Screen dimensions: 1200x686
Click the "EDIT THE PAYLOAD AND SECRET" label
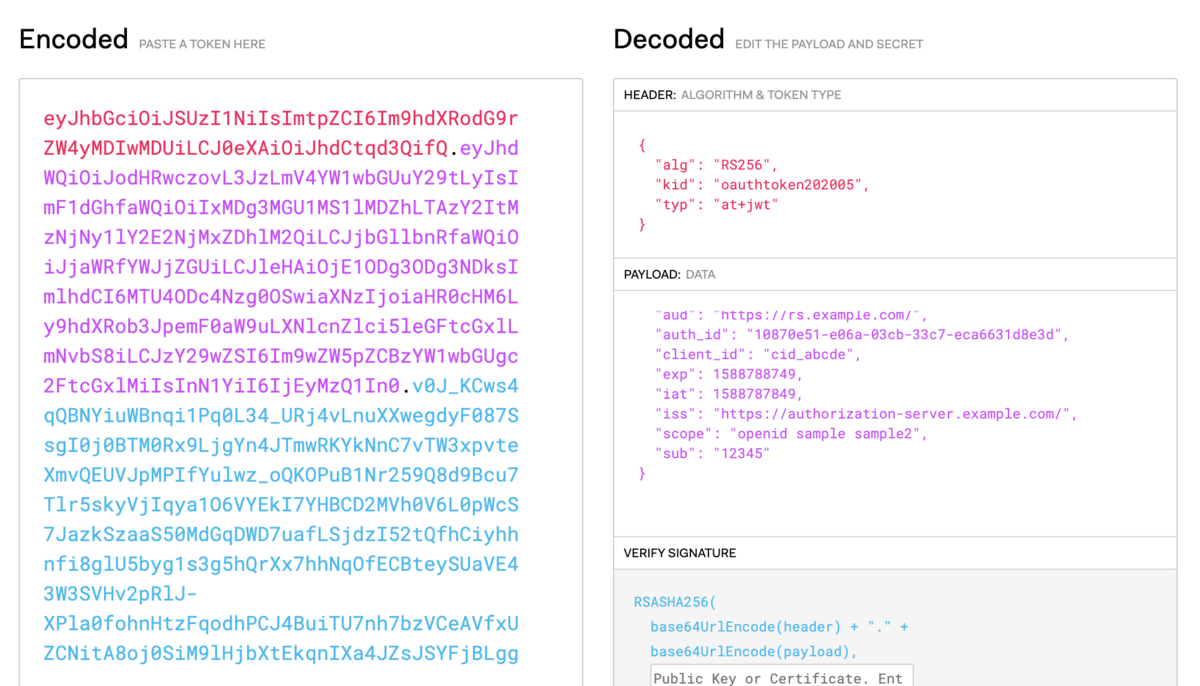pyautogui.click(x=829, y=44)
